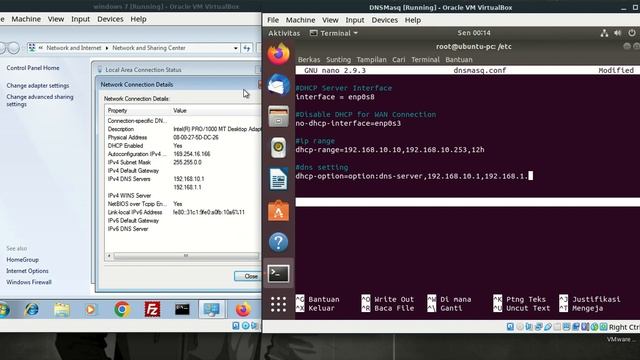This screenshot has width=640, height=360.
Task: Click the volume icon in Ubuntu top bar
Action: (618, 33)
